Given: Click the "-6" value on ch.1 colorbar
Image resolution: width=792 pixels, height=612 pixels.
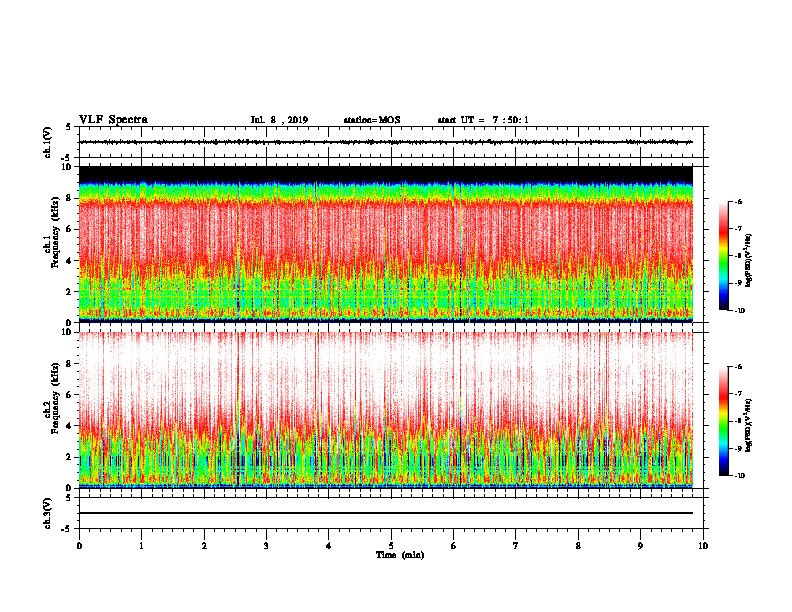Looking at the screenshot, I should (x=739, y=202).
